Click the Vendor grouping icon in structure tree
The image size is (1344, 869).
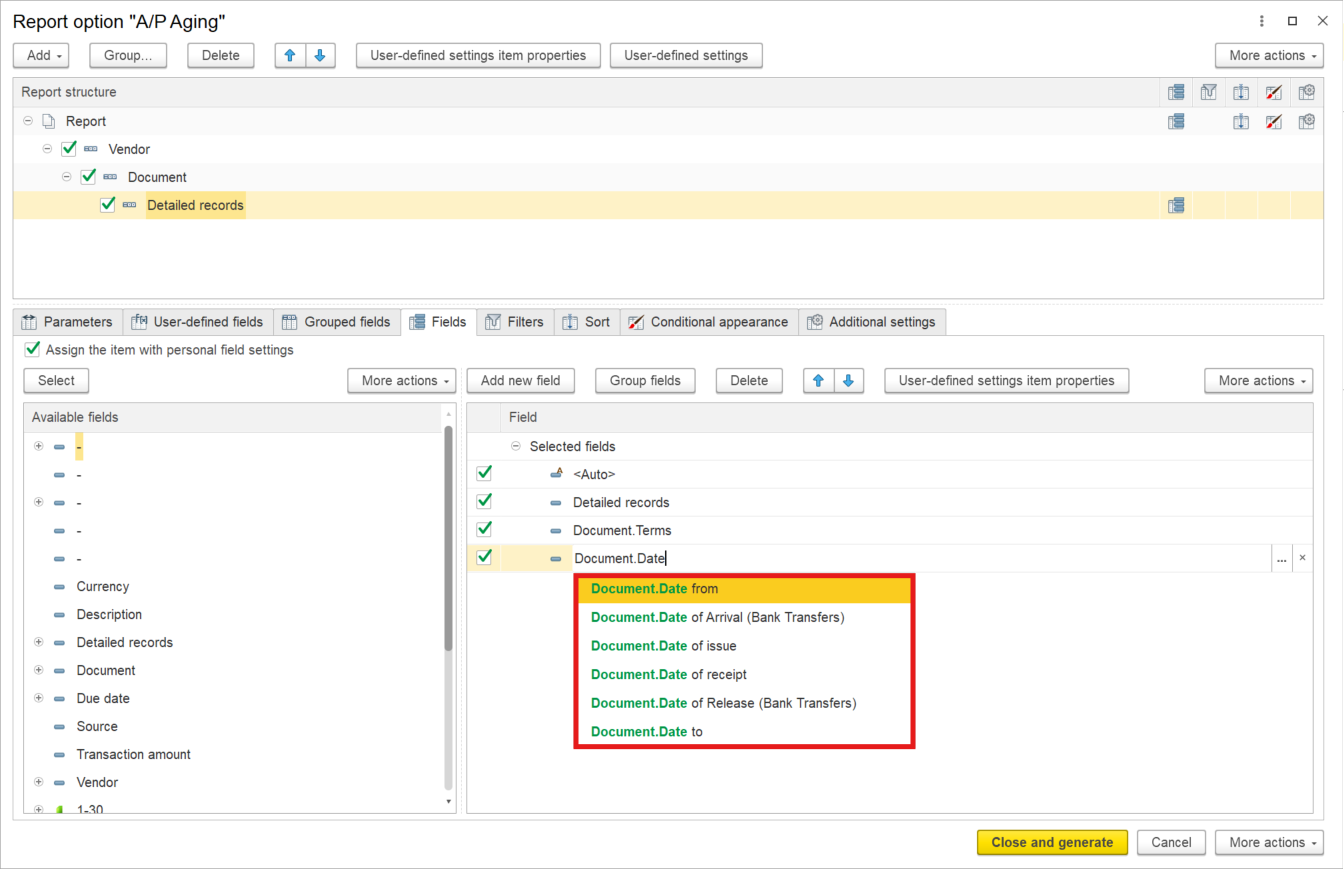click(91, 149)
